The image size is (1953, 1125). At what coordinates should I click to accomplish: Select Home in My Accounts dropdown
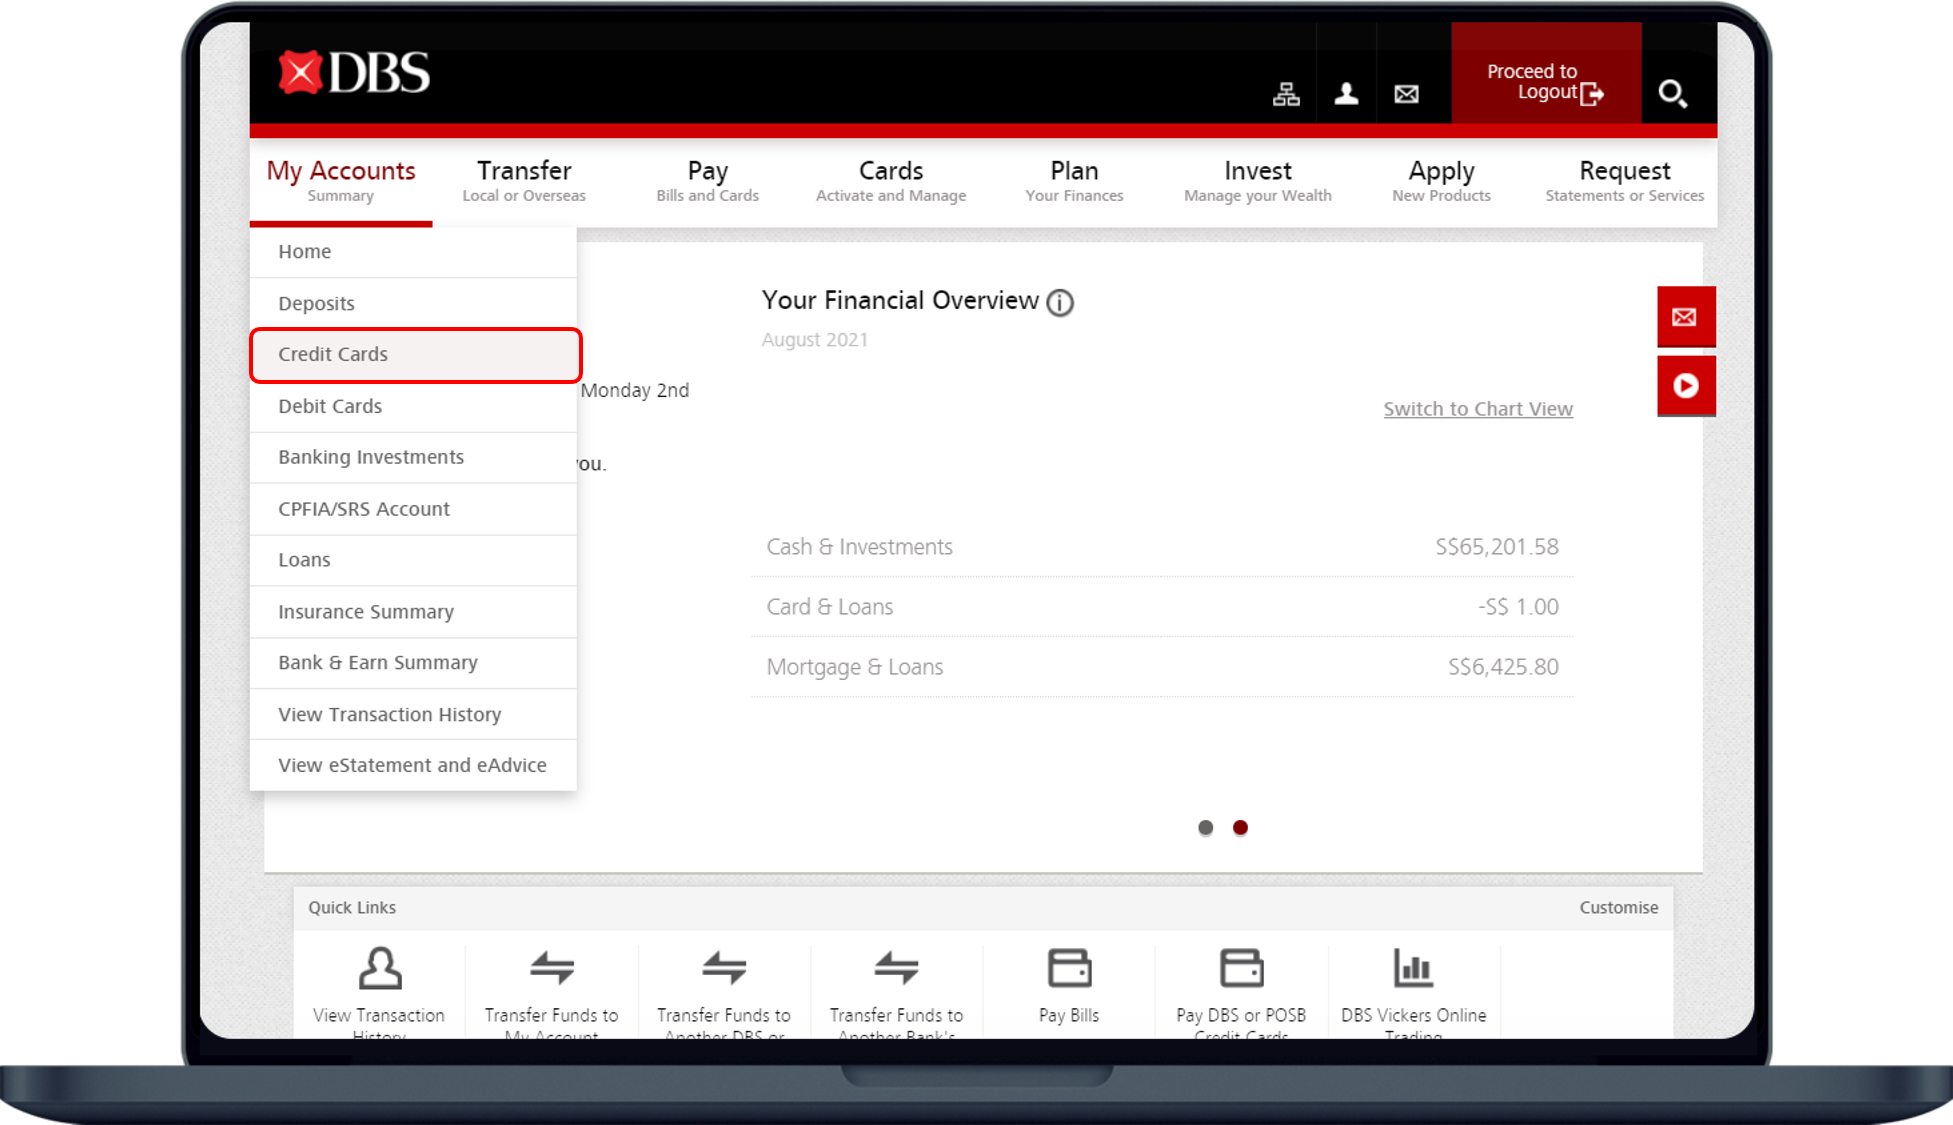coord(413,252)
